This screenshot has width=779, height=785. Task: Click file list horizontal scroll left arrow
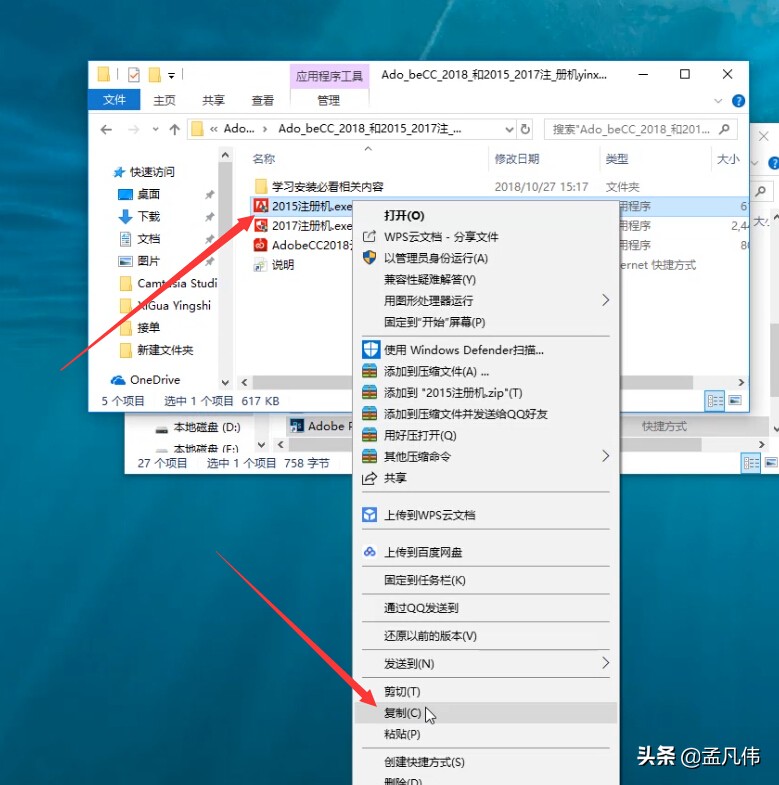(244, 382)
